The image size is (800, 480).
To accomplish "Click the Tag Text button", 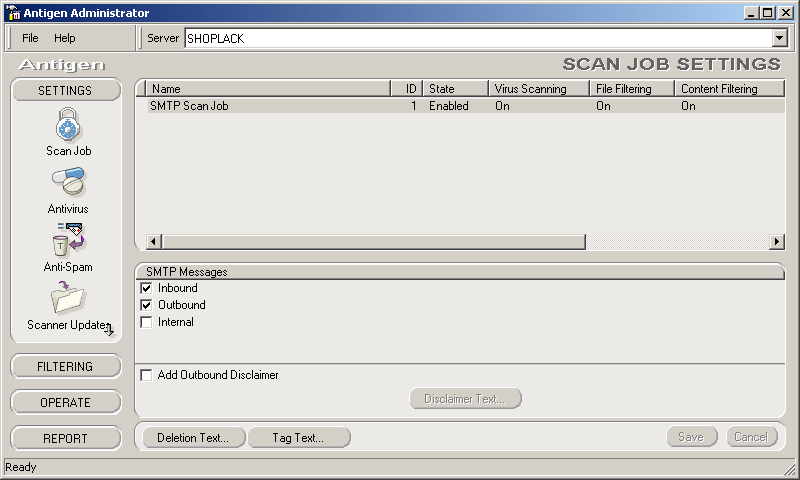I will [x=298, y=438].
